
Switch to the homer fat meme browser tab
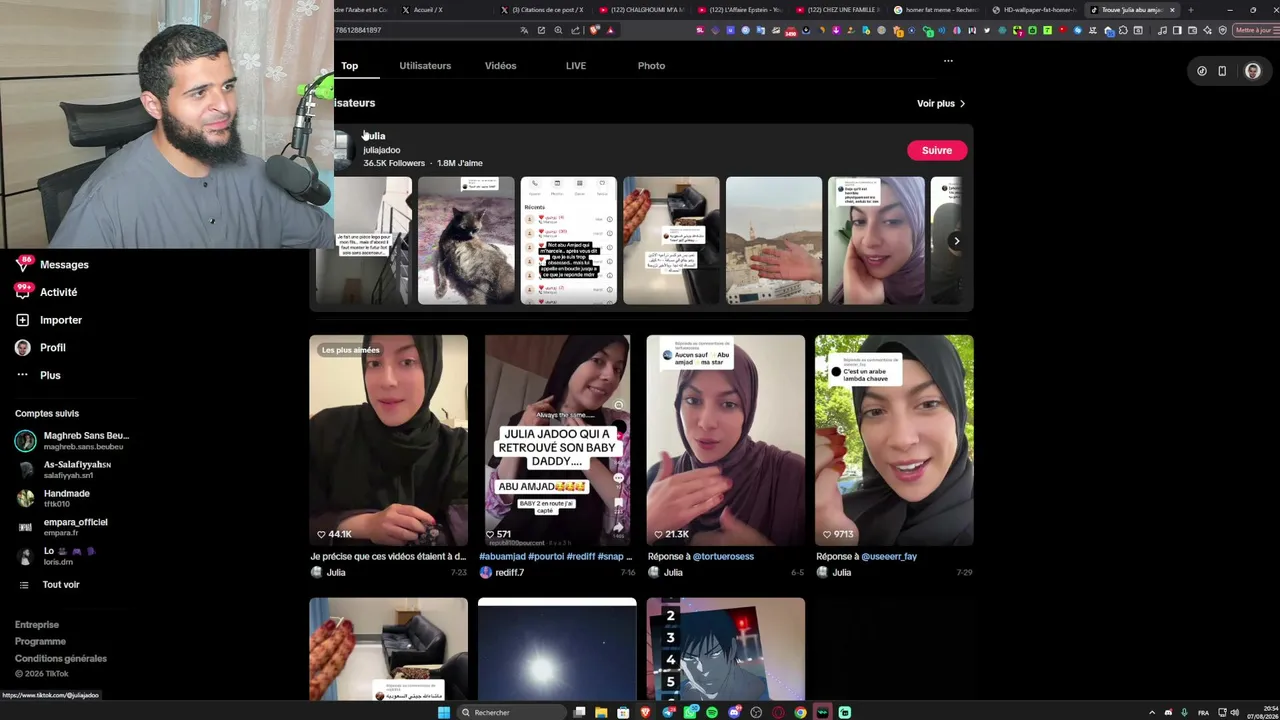[x=936, y=10]
